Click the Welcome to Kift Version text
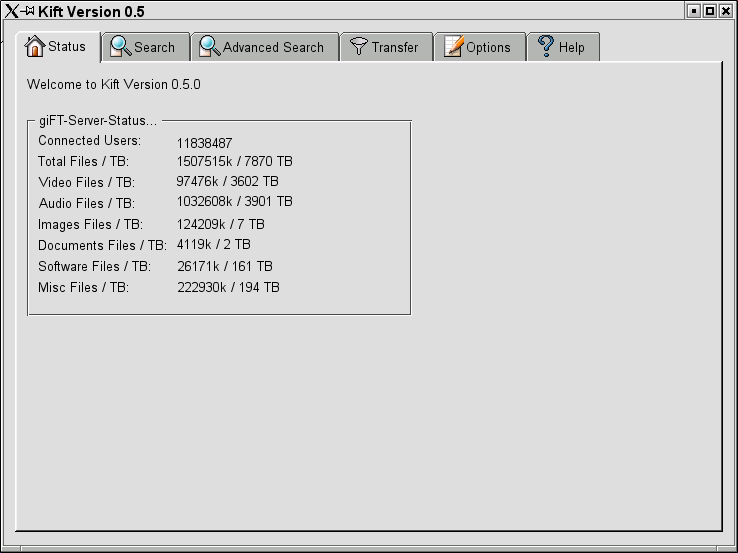The width and height of the screenshot is (738, 553). tap(113, 84)
